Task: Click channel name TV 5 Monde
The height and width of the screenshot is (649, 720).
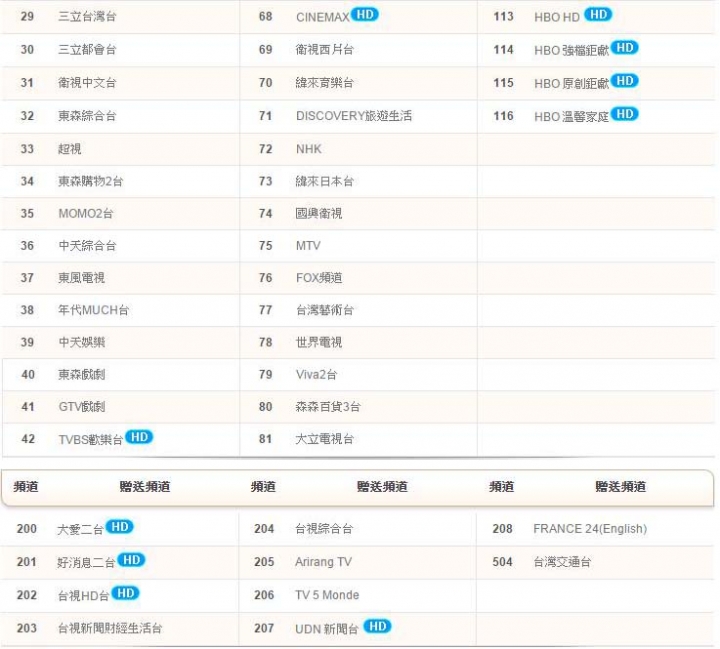Action: [x=327, y=595]
